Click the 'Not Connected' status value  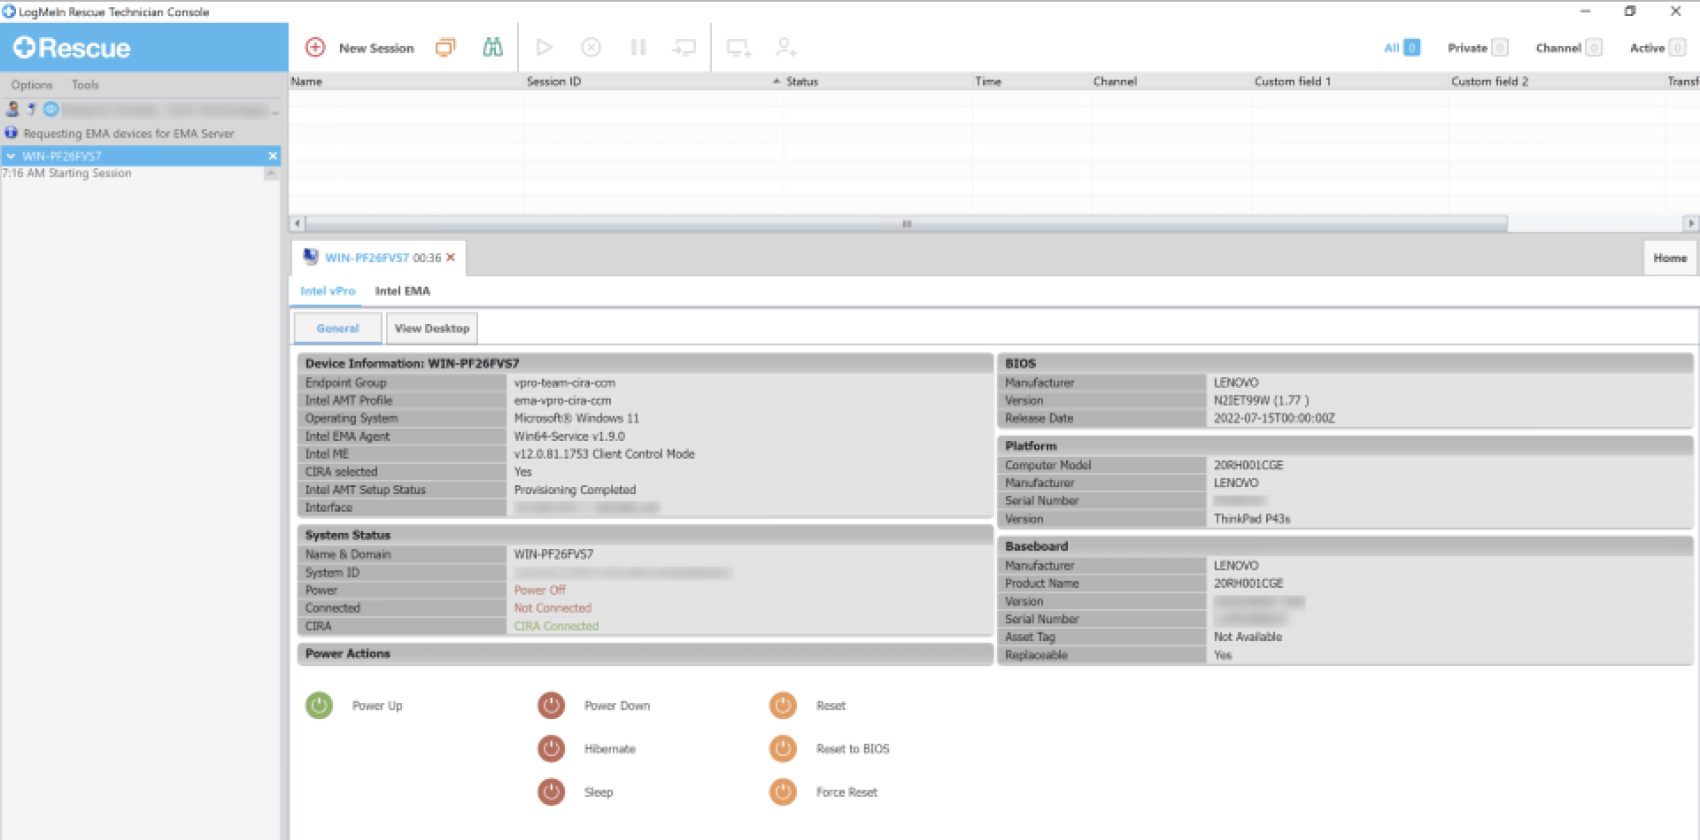pyautogui.click(x=552, y=608)
